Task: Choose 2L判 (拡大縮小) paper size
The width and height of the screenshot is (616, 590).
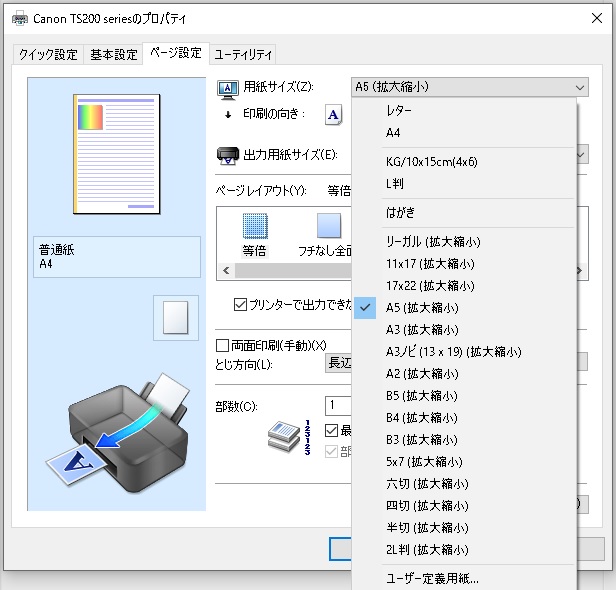Action: 464,550
